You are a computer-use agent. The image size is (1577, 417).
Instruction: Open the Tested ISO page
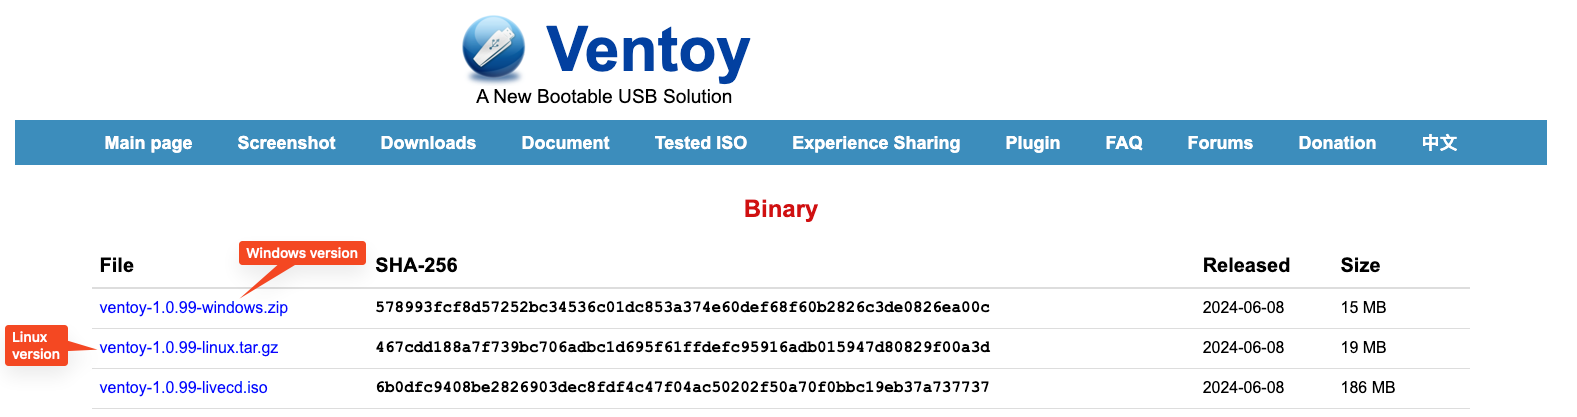(x=700, y=143)
